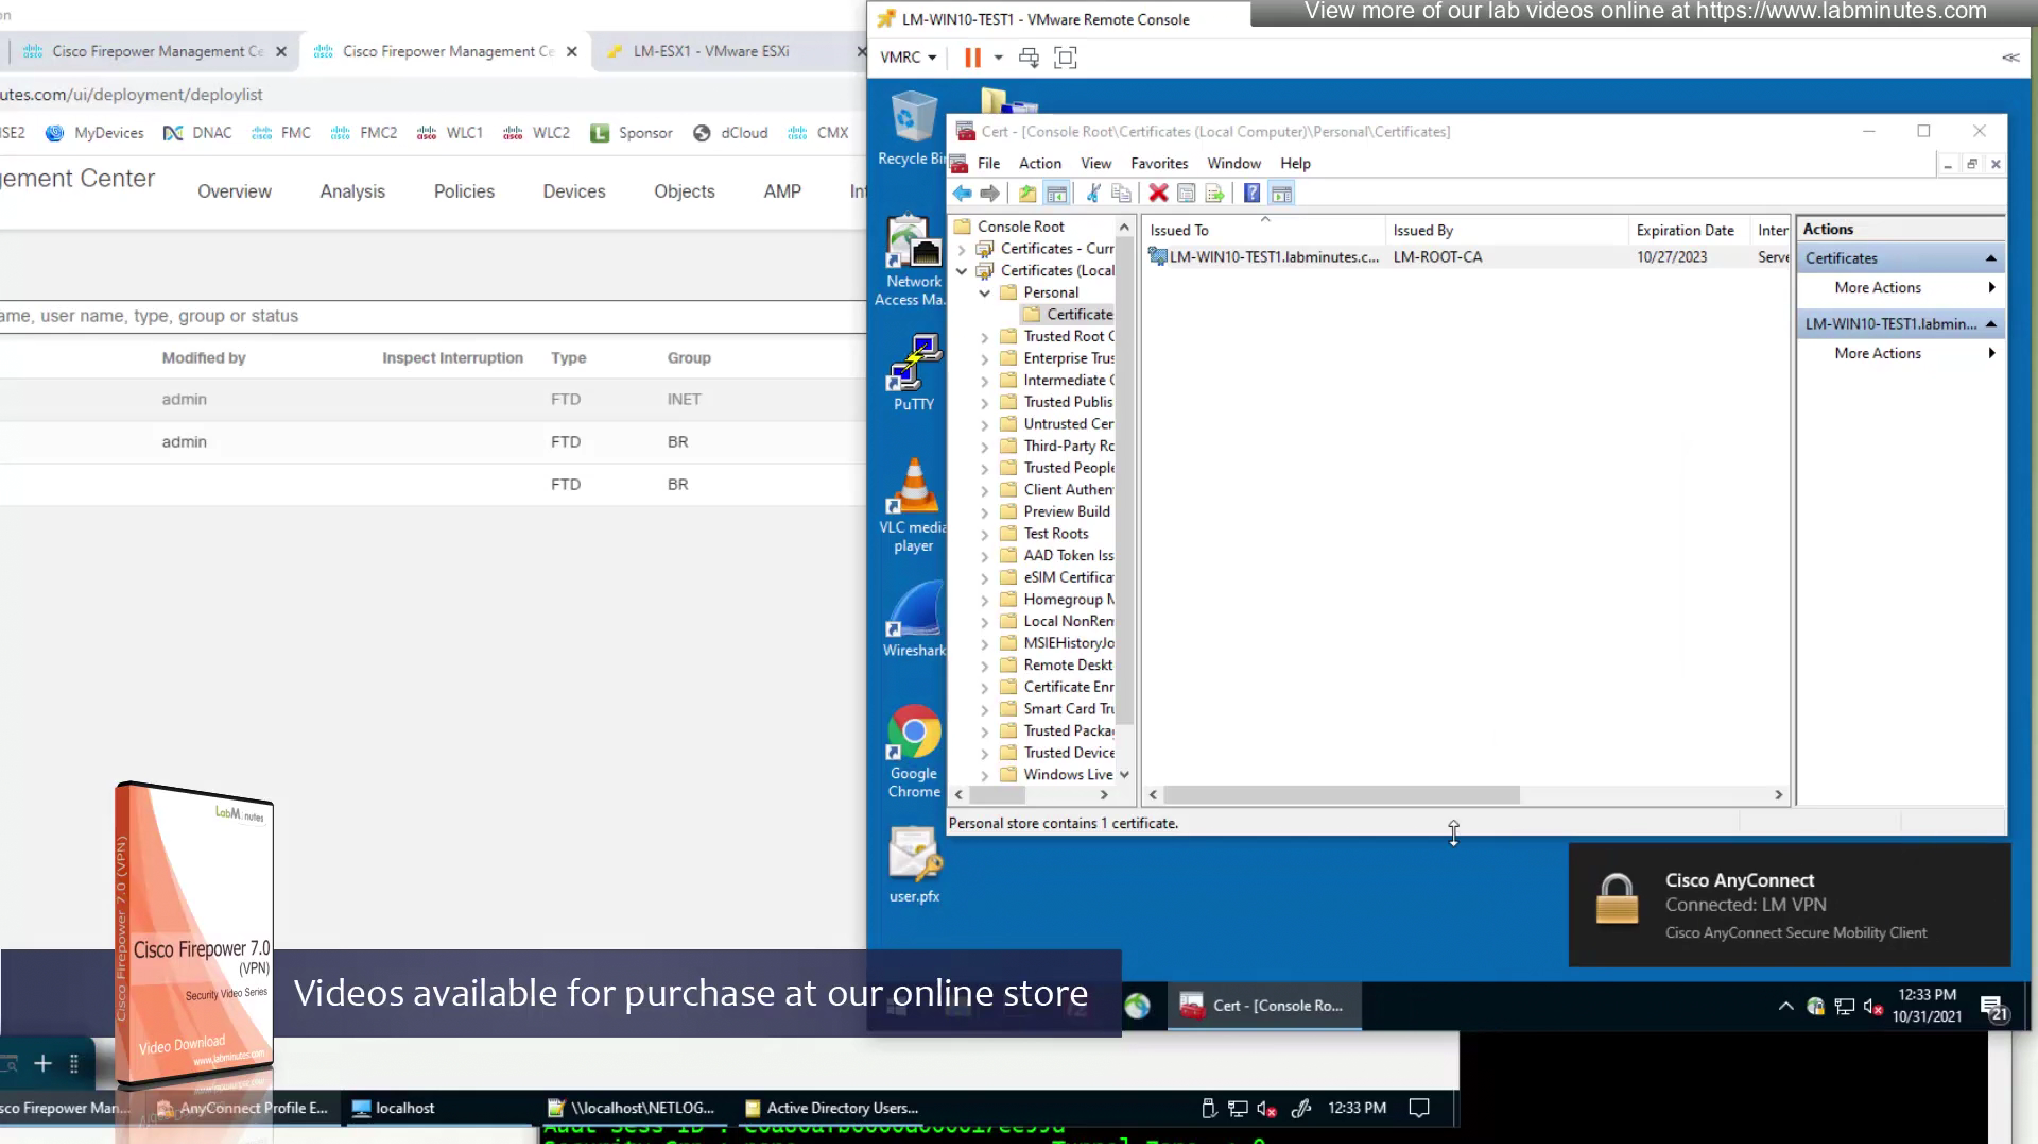The image size is (2038, 1144).
Task: Click the certificate list horizontal scrollbar
Action: pyautogui.click(x=1340, y=794)
